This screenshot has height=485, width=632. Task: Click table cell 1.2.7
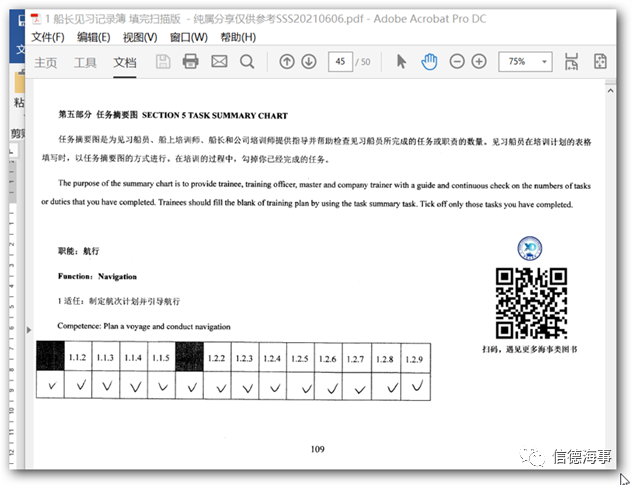point(356,359)
